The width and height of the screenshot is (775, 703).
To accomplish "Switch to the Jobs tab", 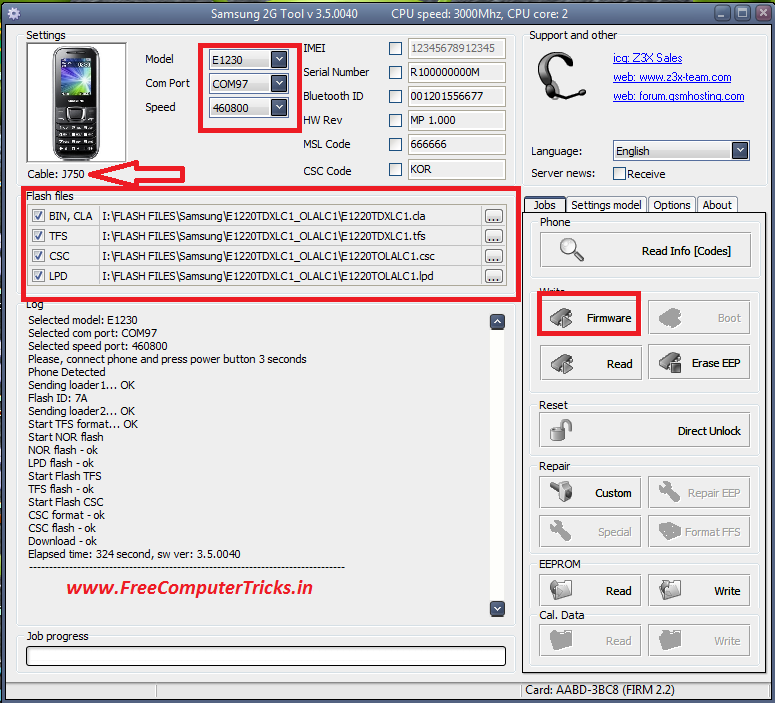I will click(544, 205).
